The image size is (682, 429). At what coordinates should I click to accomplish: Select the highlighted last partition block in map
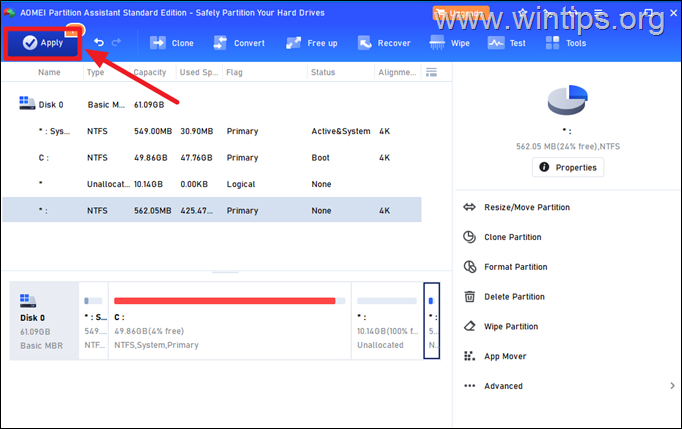click(x=431, y=321)
